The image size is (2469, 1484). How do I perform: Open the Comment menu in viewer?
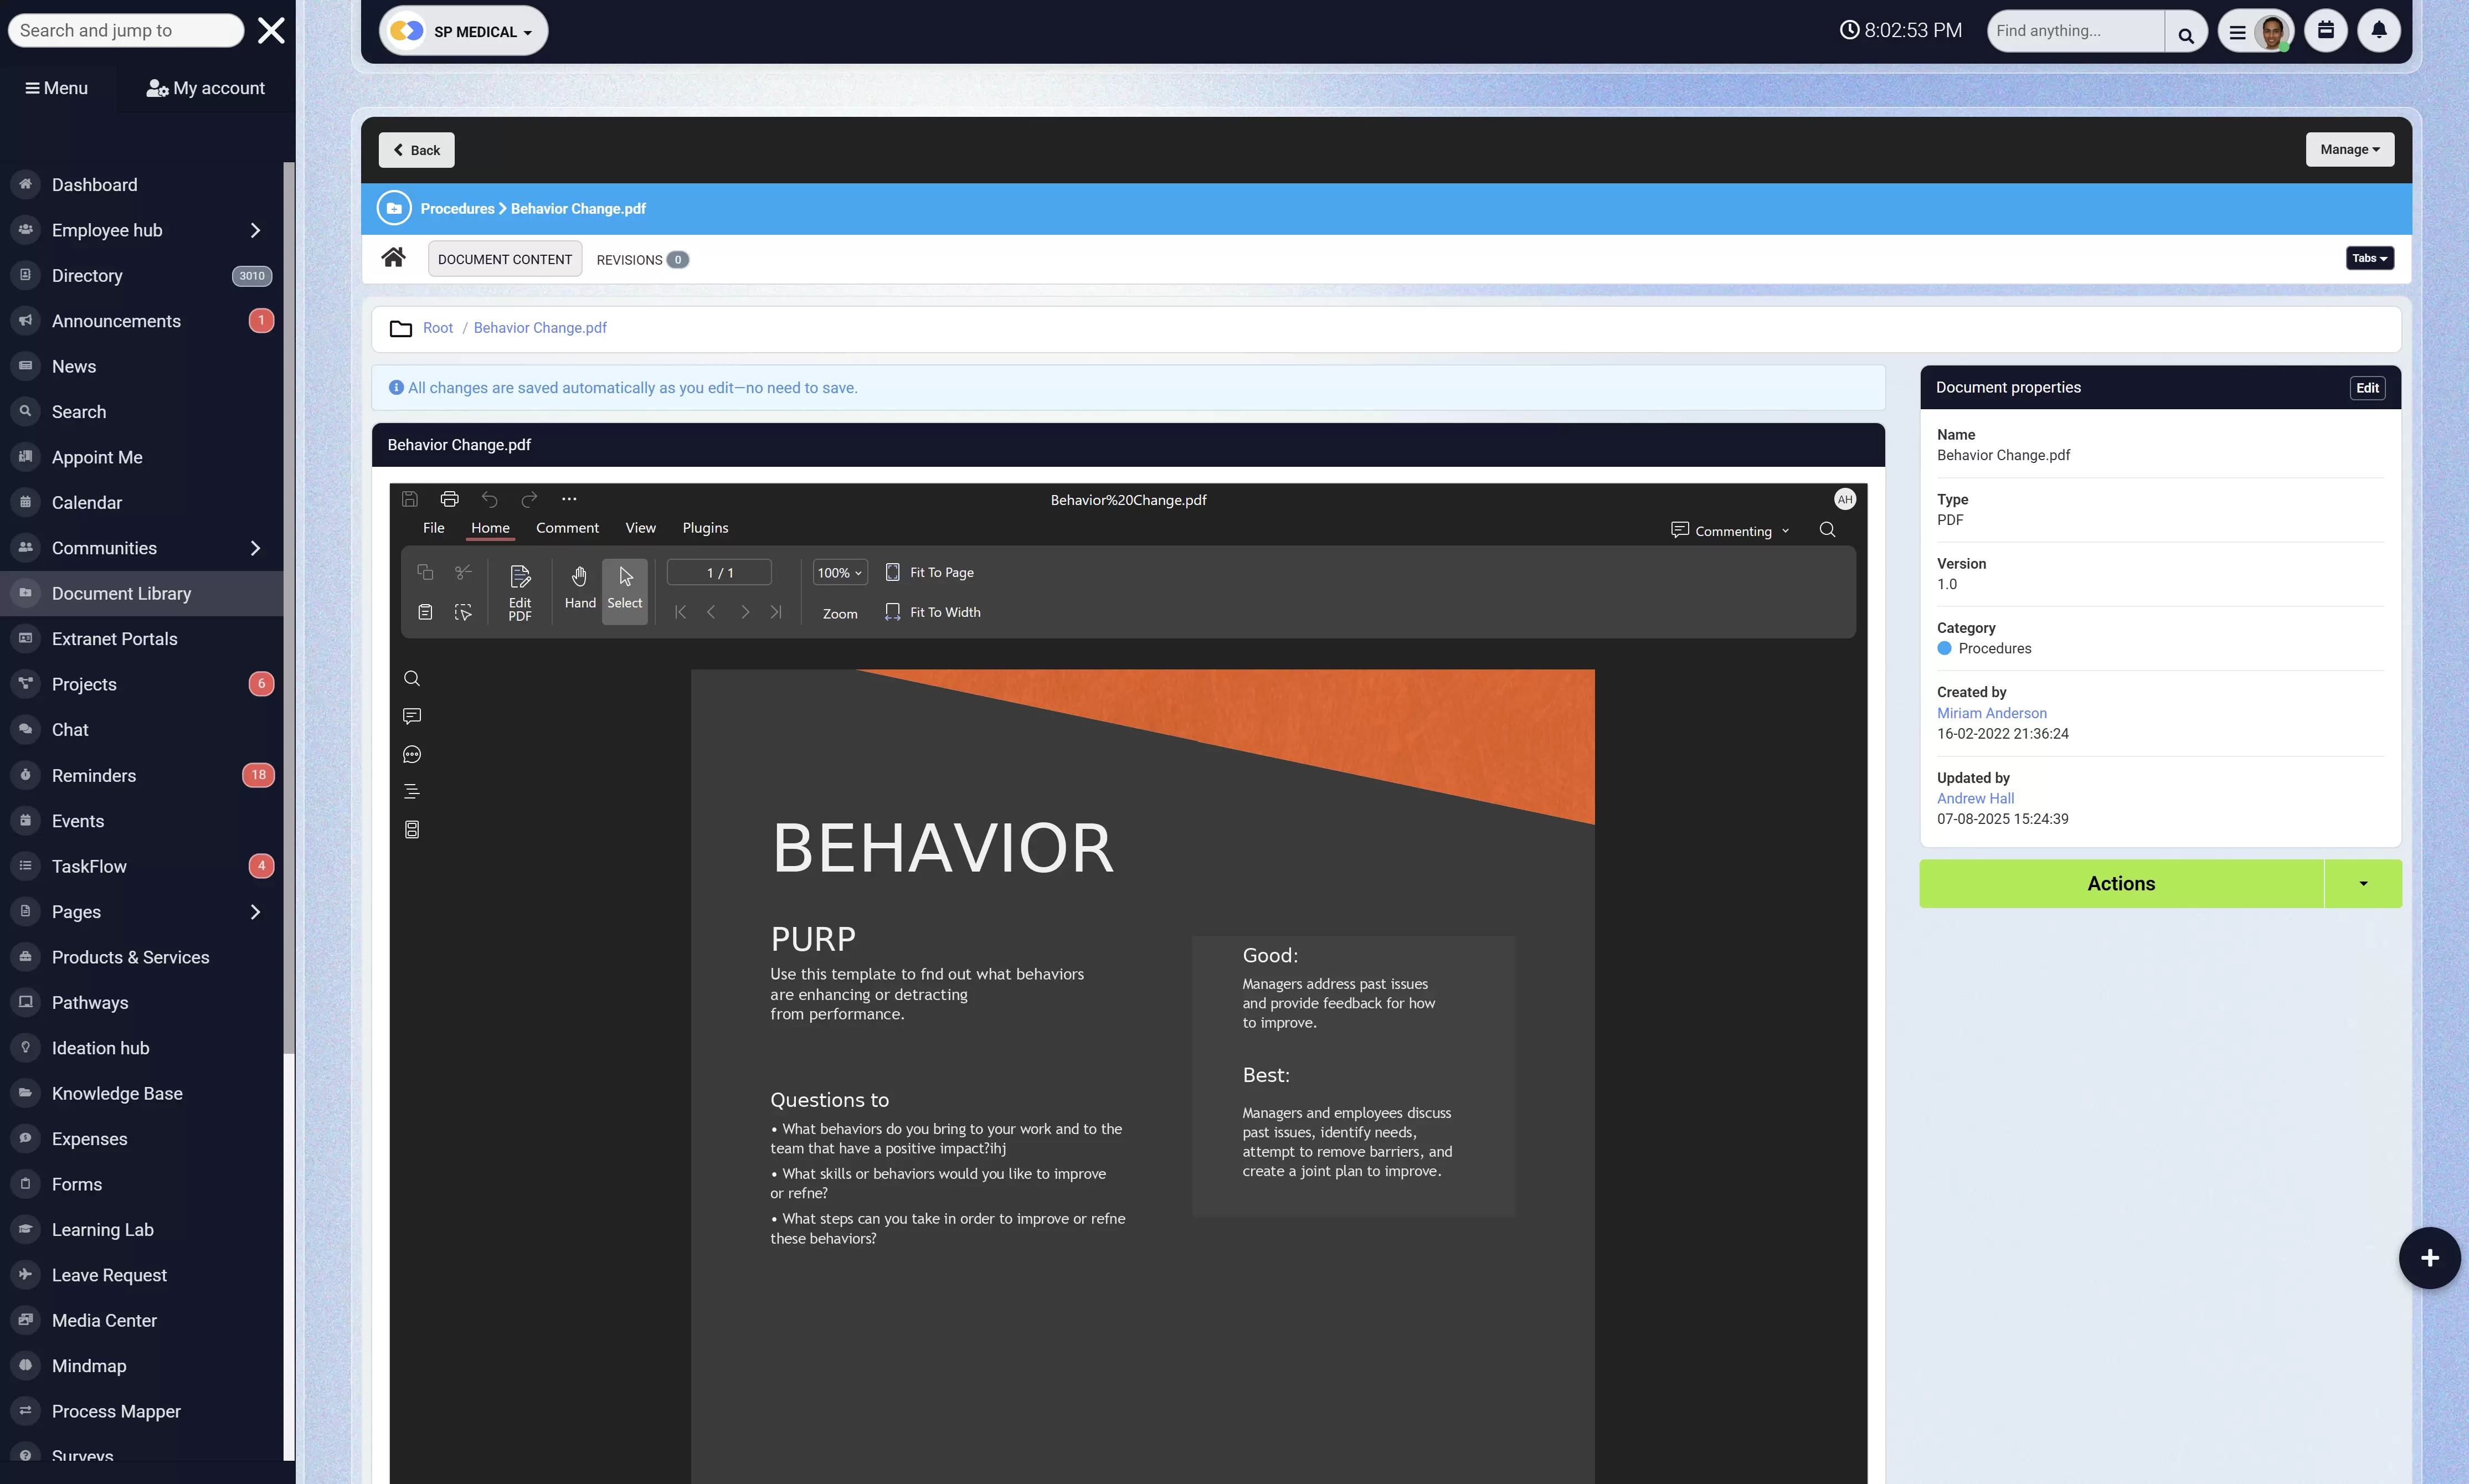(x=567, y=528)
